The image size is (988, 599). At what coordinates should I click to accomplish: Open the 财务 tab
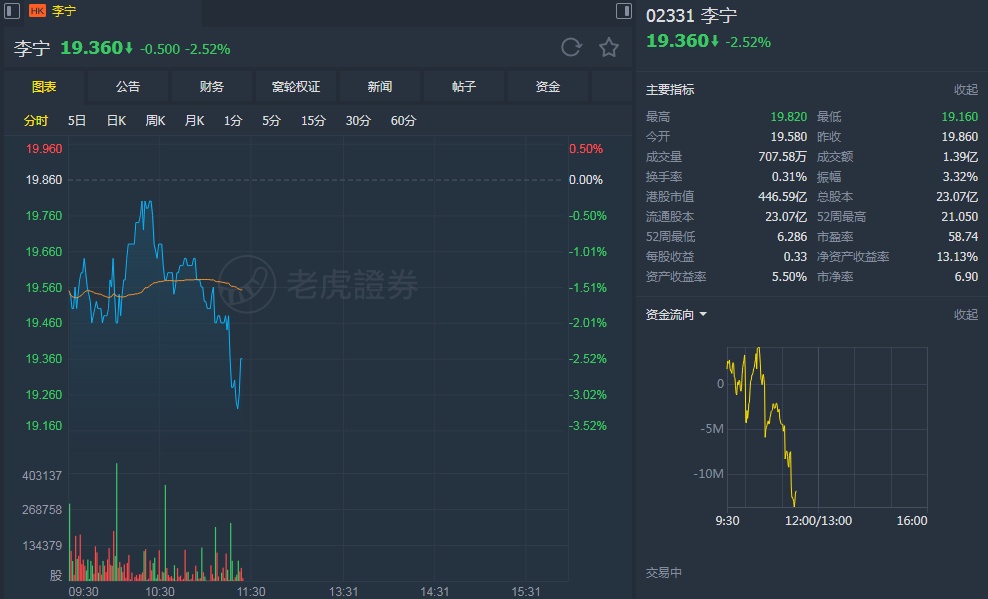pos(212,87)
